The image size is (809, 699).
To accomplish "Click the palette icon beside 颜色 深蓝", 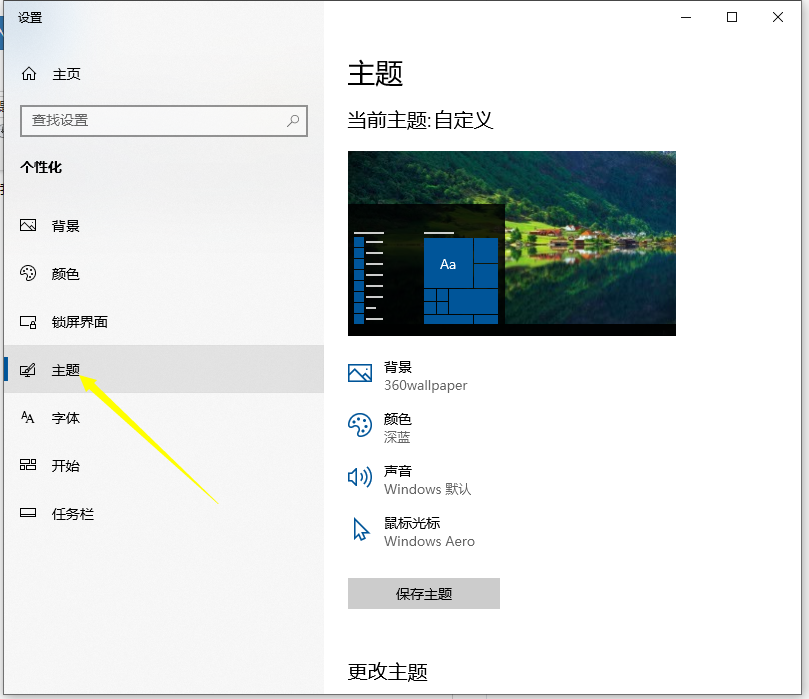I will (359, 425).
